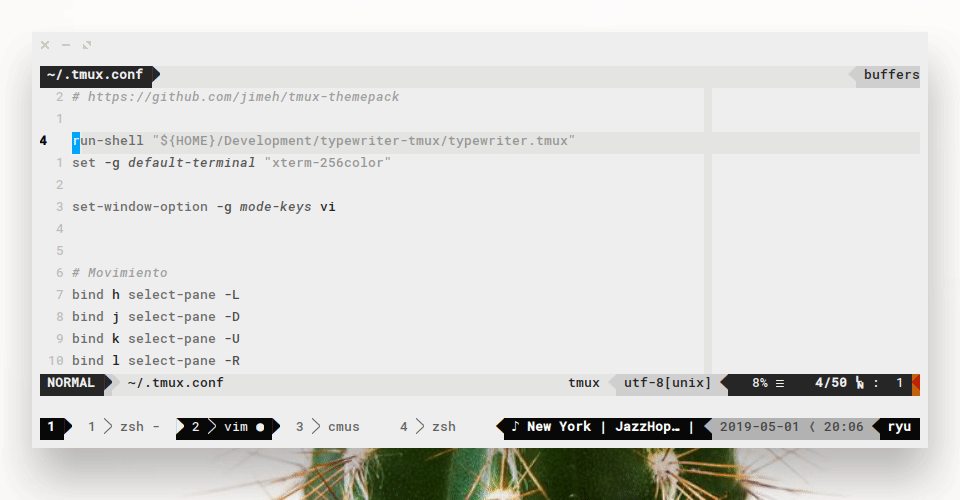Maximize the terminal window
This screenshot has width=960, height=500.
pos(87,45)
